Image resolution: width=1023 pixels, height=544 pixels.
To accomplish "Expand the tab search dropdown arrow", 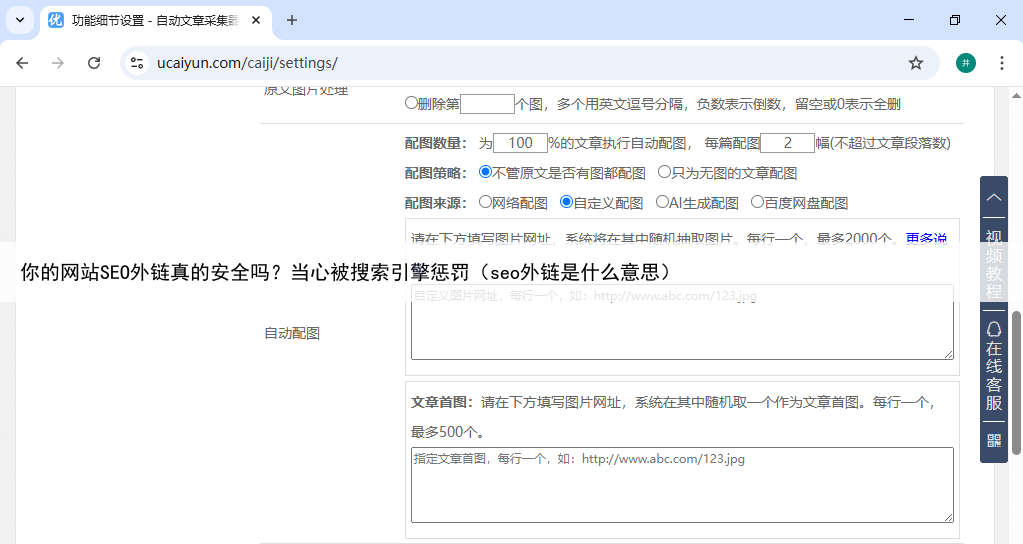I will [x=19, y=20].
